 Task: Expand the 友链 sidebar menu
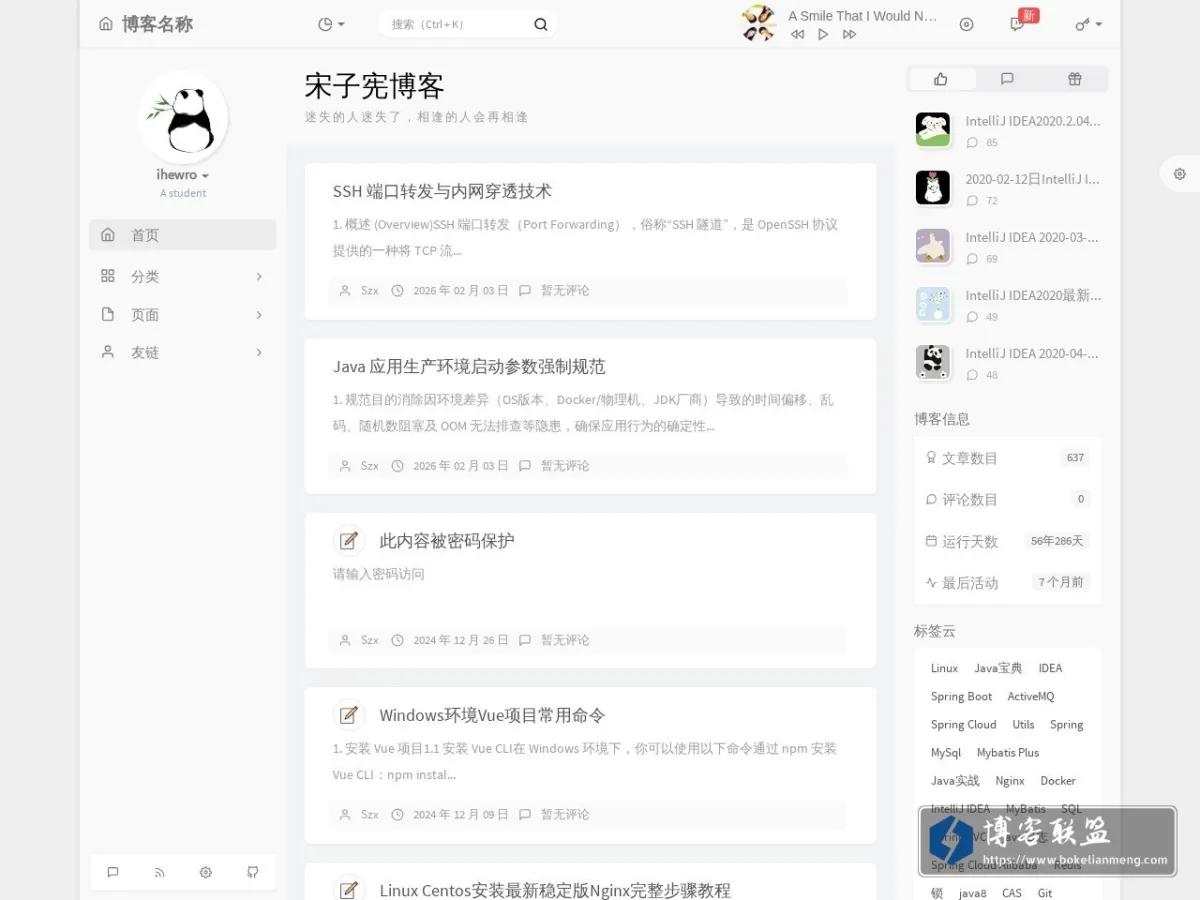pos(183,352)
